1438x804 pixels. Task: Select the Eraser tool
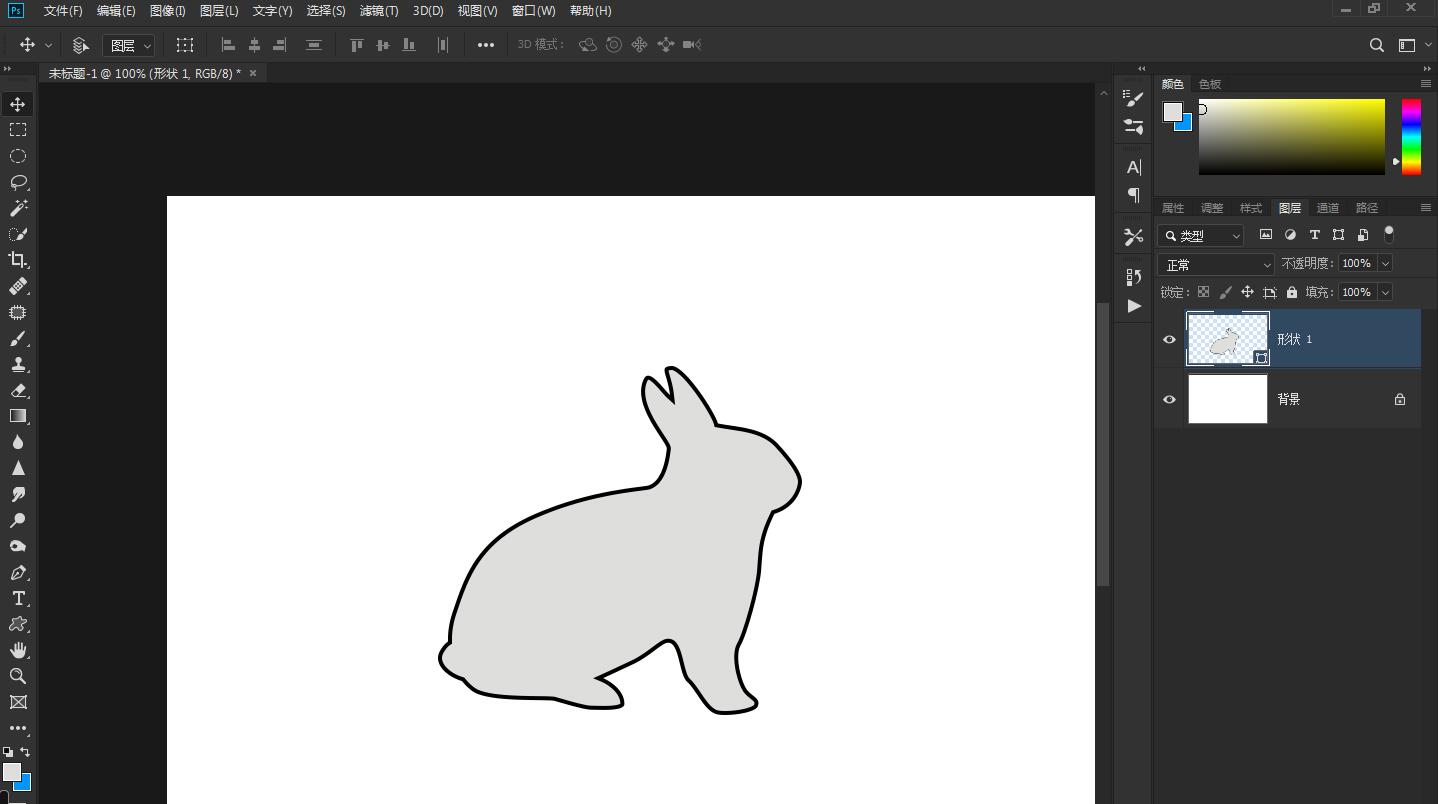[x=18, y=391]
